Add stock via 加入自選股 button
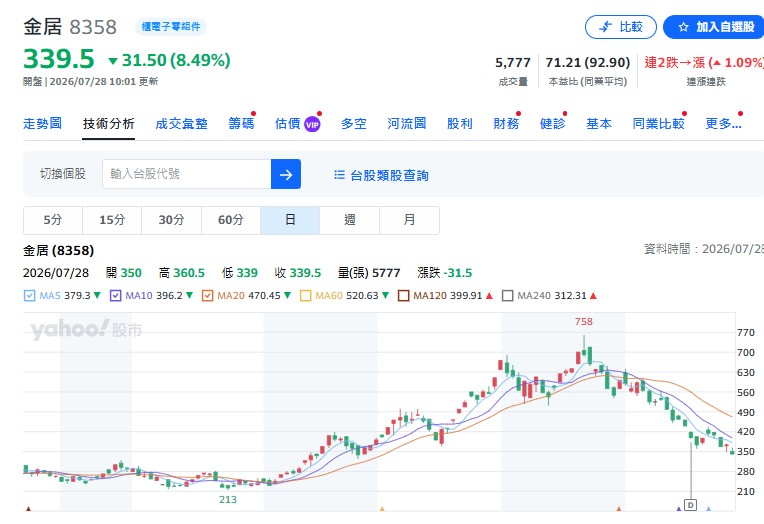This screenshot has height=524, width=764. 714,27
